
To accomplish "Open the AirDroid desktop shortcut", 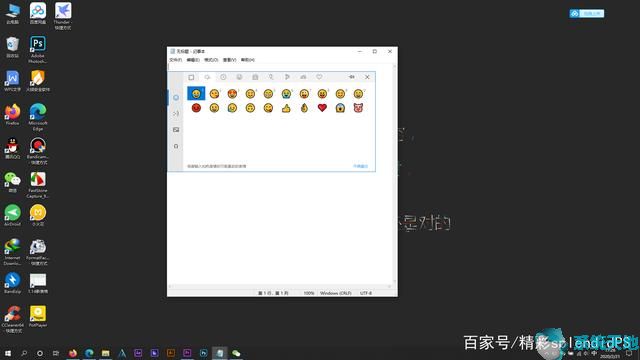I will [12, 216].
